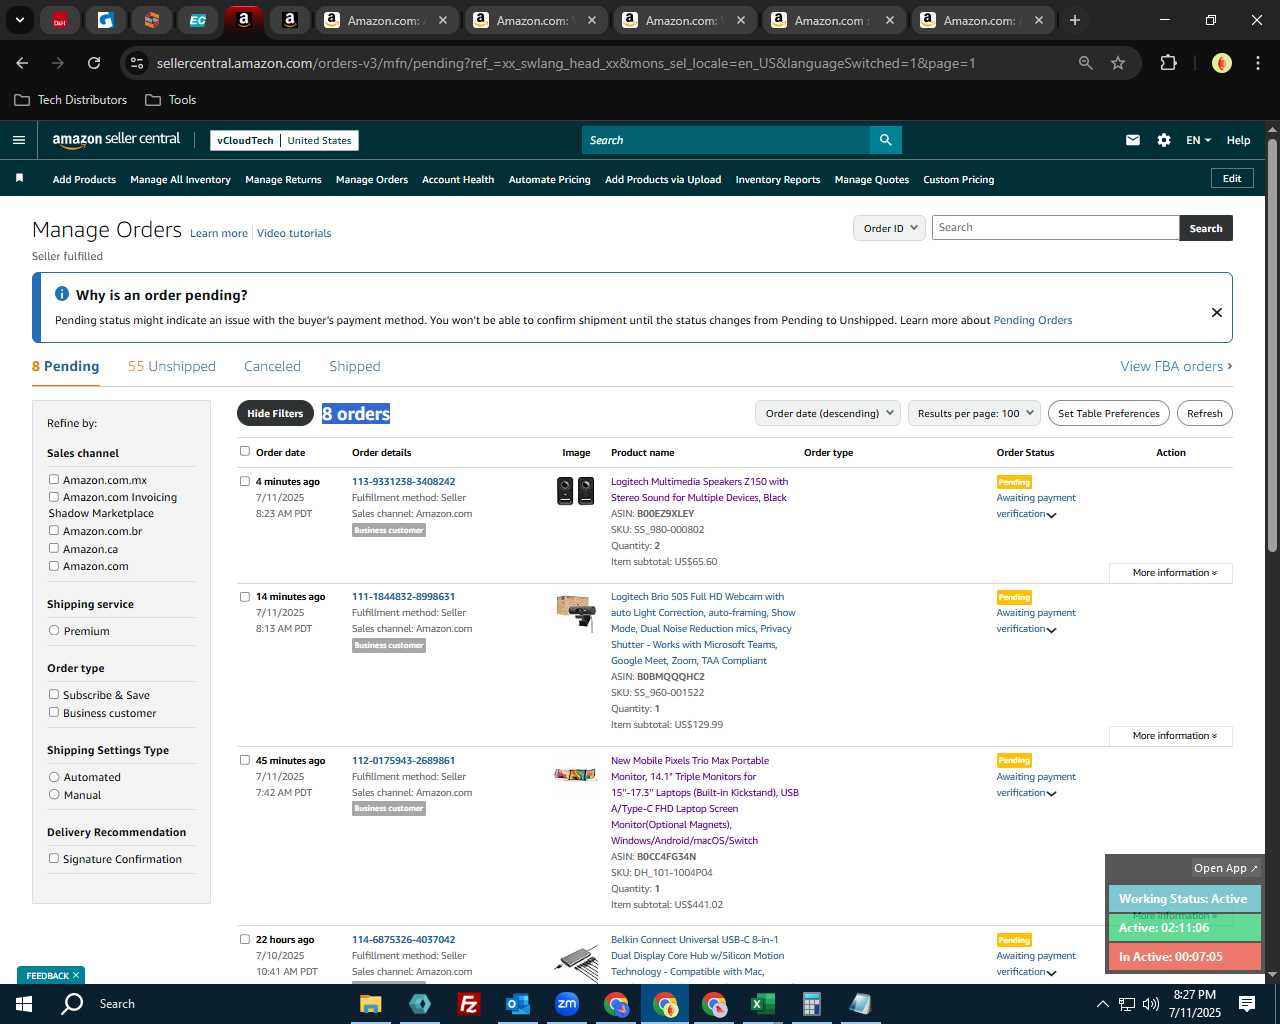Click the order search input field
The width and height of the screenshot is (1280, 1024).
point(1055,228)
